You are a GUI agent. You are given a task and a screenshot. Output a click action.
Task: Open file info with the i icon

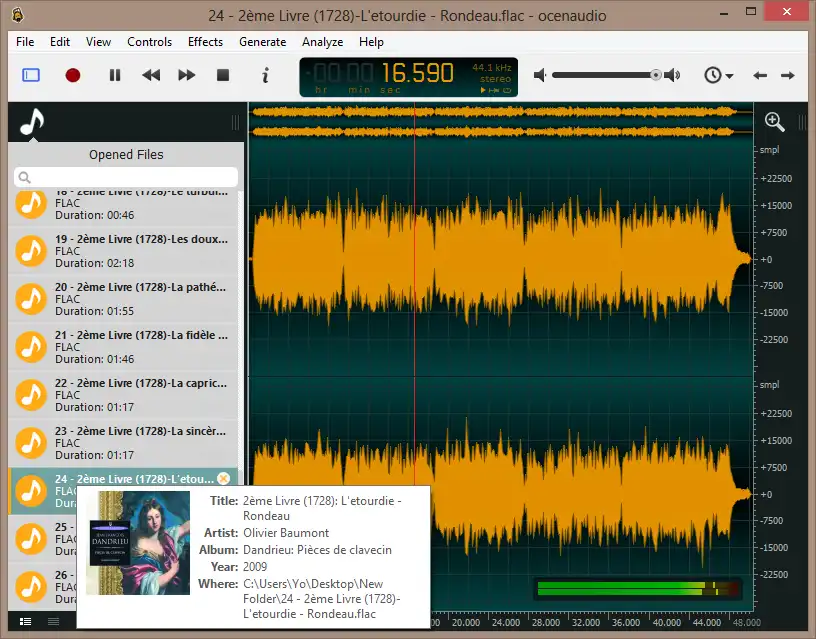pos(264,74)
